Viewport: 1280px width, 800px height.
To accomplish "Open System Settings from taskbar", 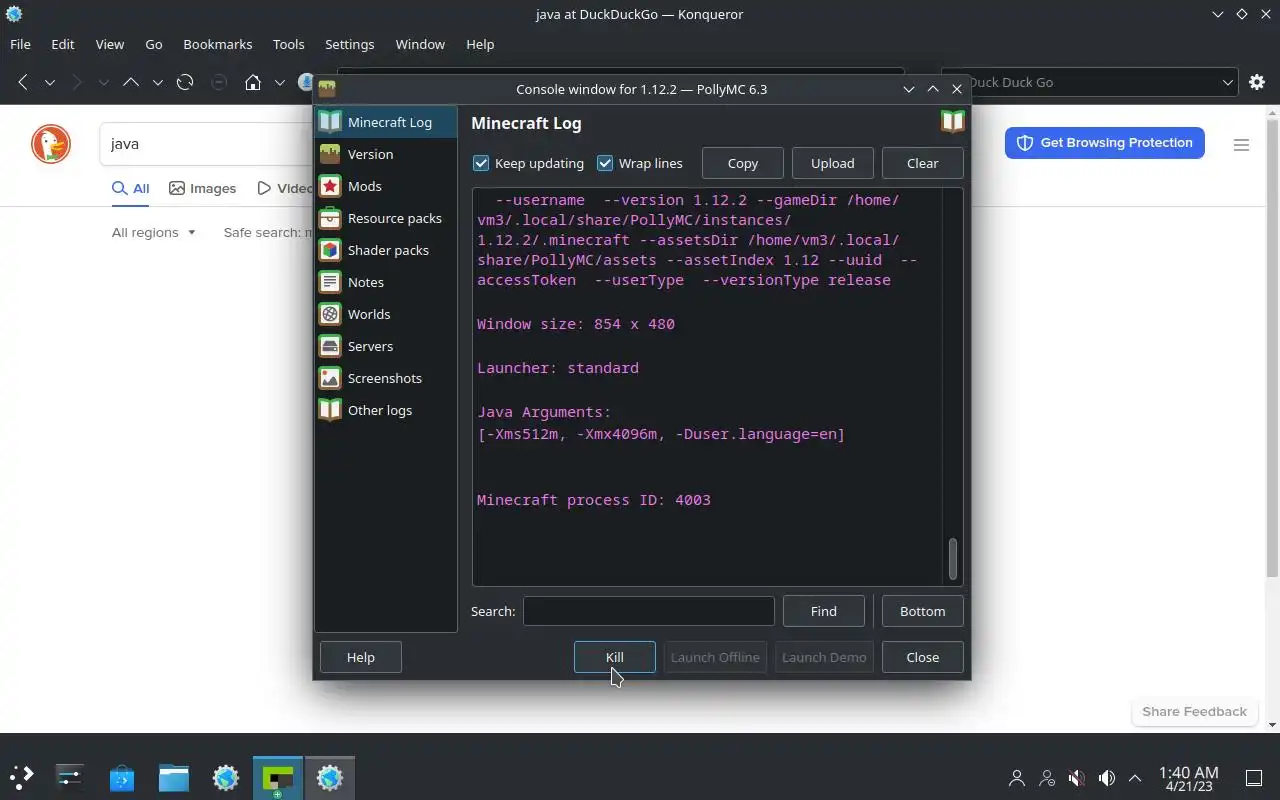I will 70,777.
